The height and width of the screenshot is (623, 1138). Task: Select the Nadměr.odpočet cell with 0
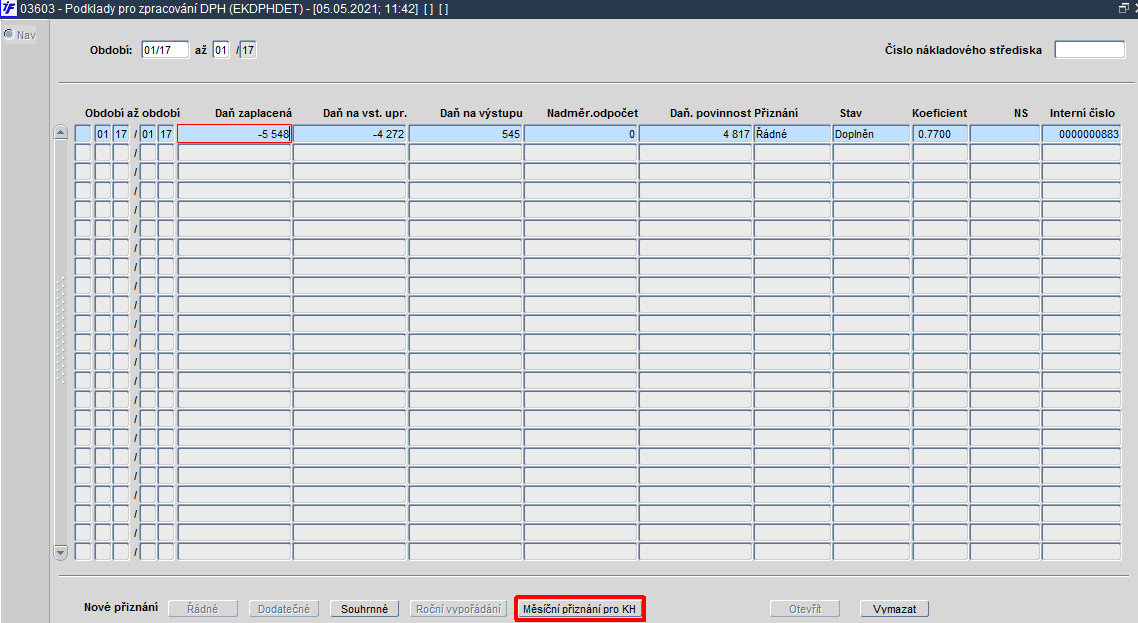581,134
